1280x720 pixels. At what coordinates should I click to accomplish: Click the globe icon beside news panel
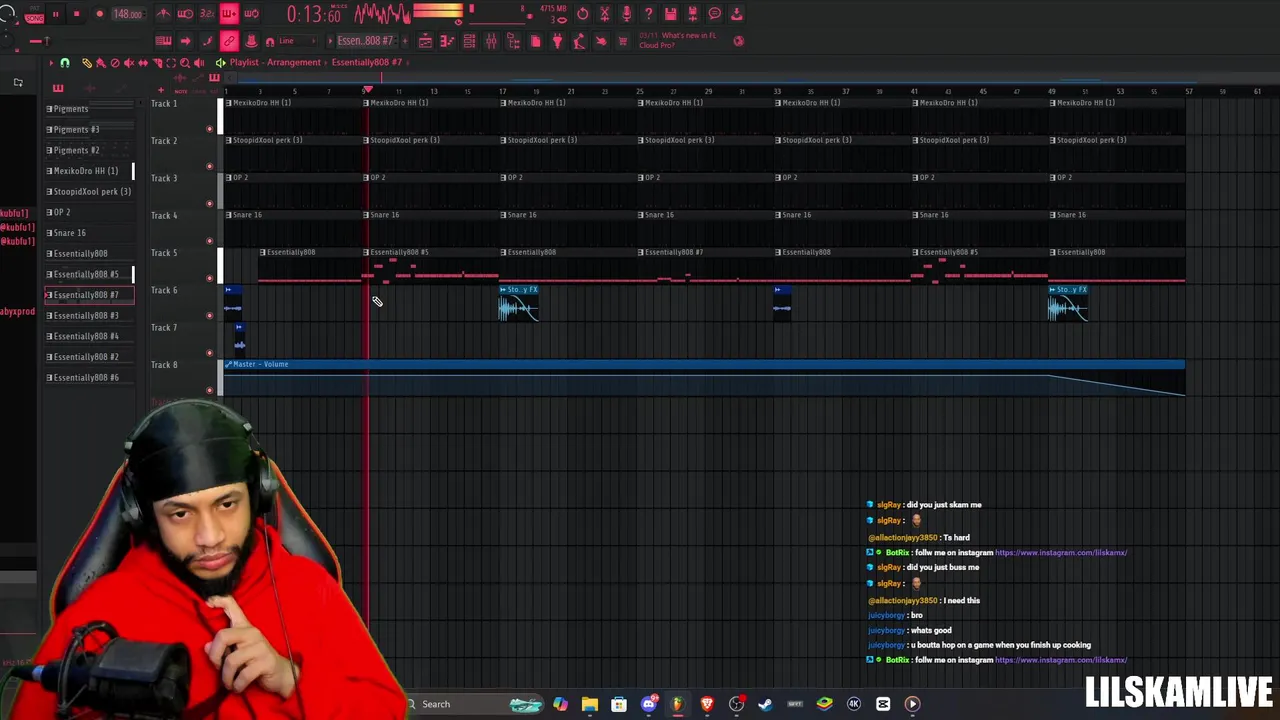(x=739, y=41)
